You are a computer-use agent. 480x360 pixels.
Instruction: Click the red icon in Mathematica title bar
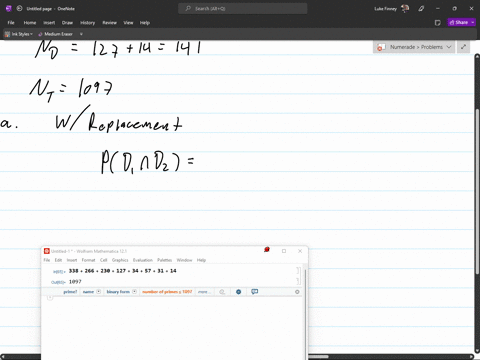pos(267,250)
